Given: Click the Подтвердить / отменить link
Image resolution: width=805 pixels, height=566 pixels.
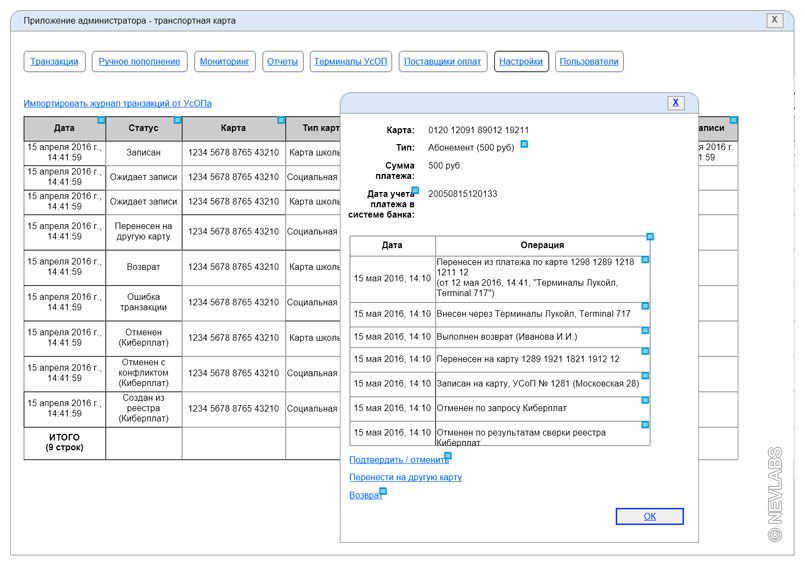Looking at the screenshot, I should point(396,460).
